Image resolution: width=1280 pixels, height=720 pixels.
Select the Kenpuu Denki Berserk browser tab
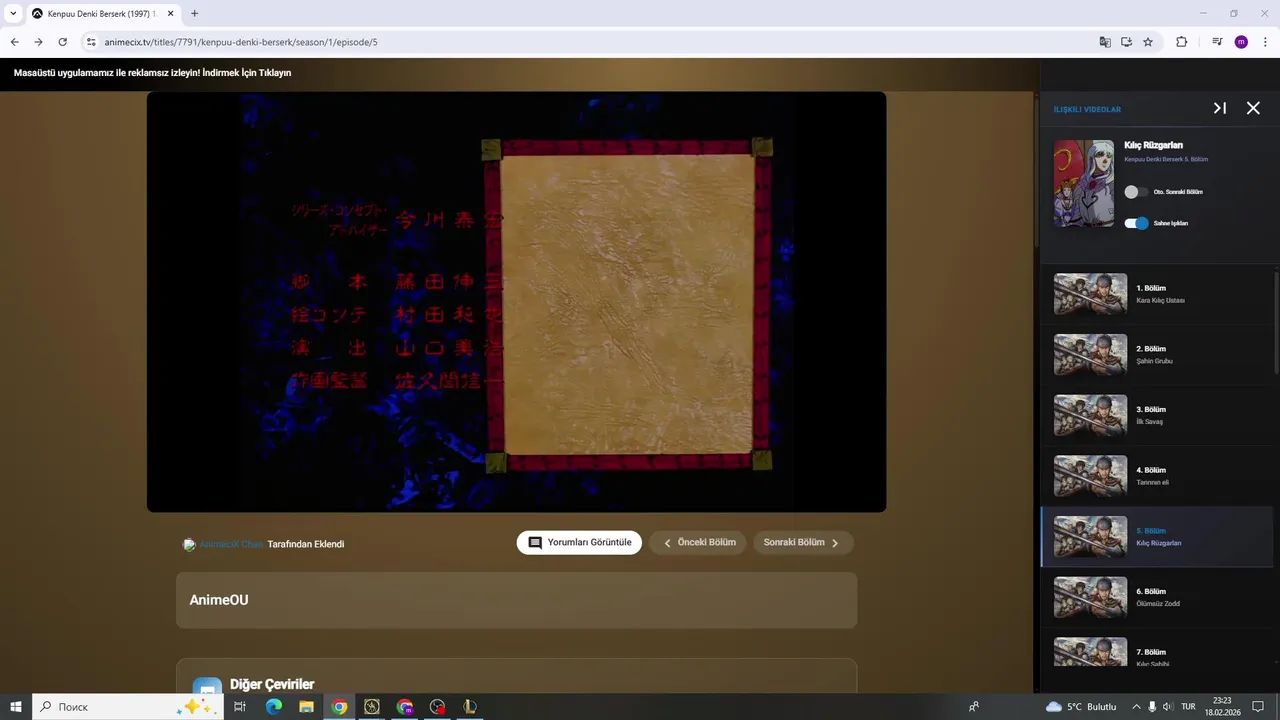104,14
